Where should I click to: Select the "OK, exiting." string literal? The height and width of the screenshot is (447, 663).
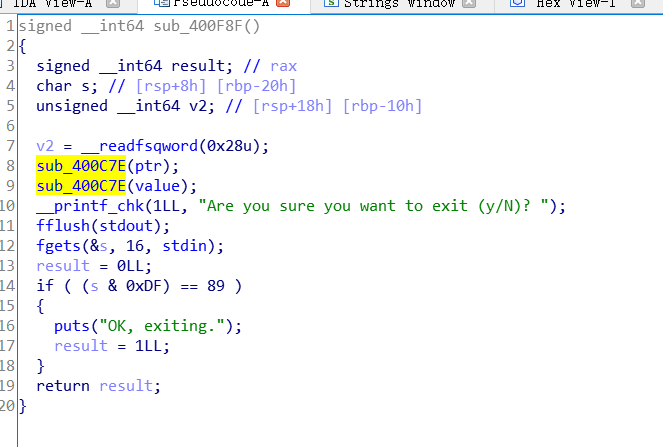(x=161, y=326)
